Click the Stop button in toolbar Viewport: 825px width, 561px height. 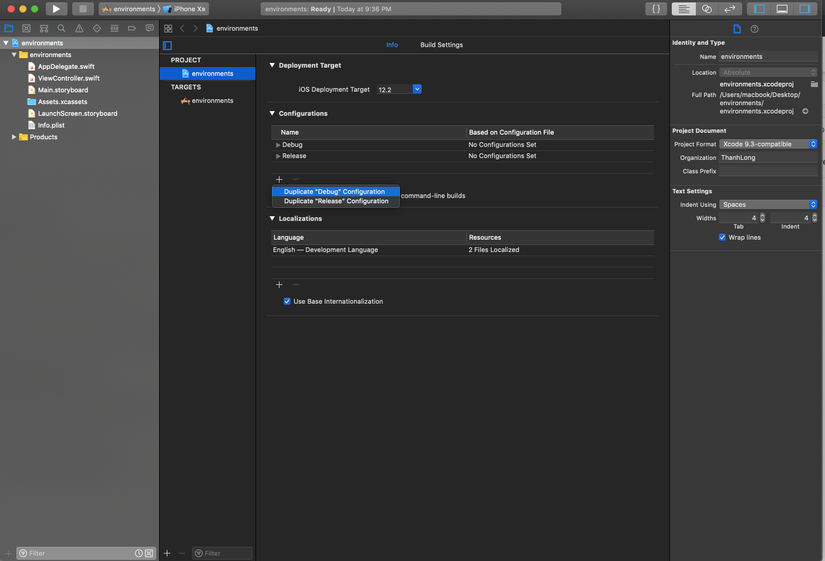click(x=83, y=9)
